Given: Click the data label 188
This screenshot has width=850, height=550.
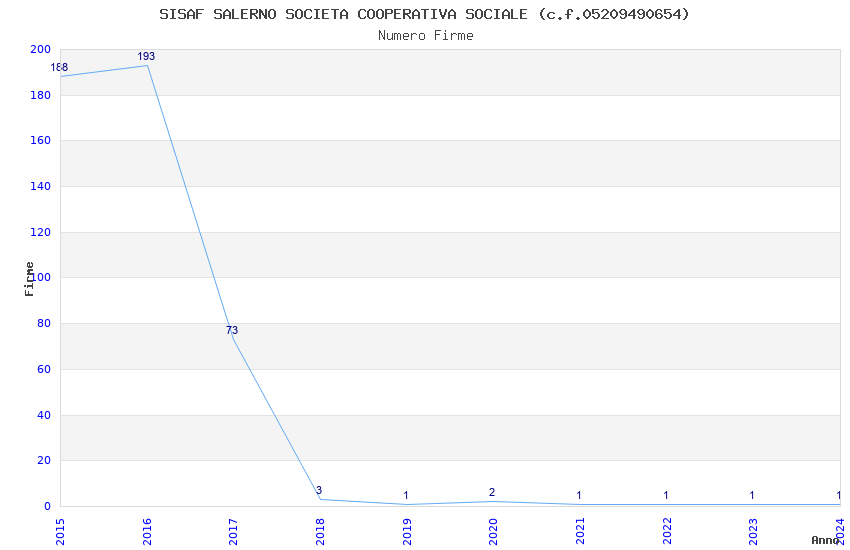Looking at the screenshot, I should click(59, 67).
